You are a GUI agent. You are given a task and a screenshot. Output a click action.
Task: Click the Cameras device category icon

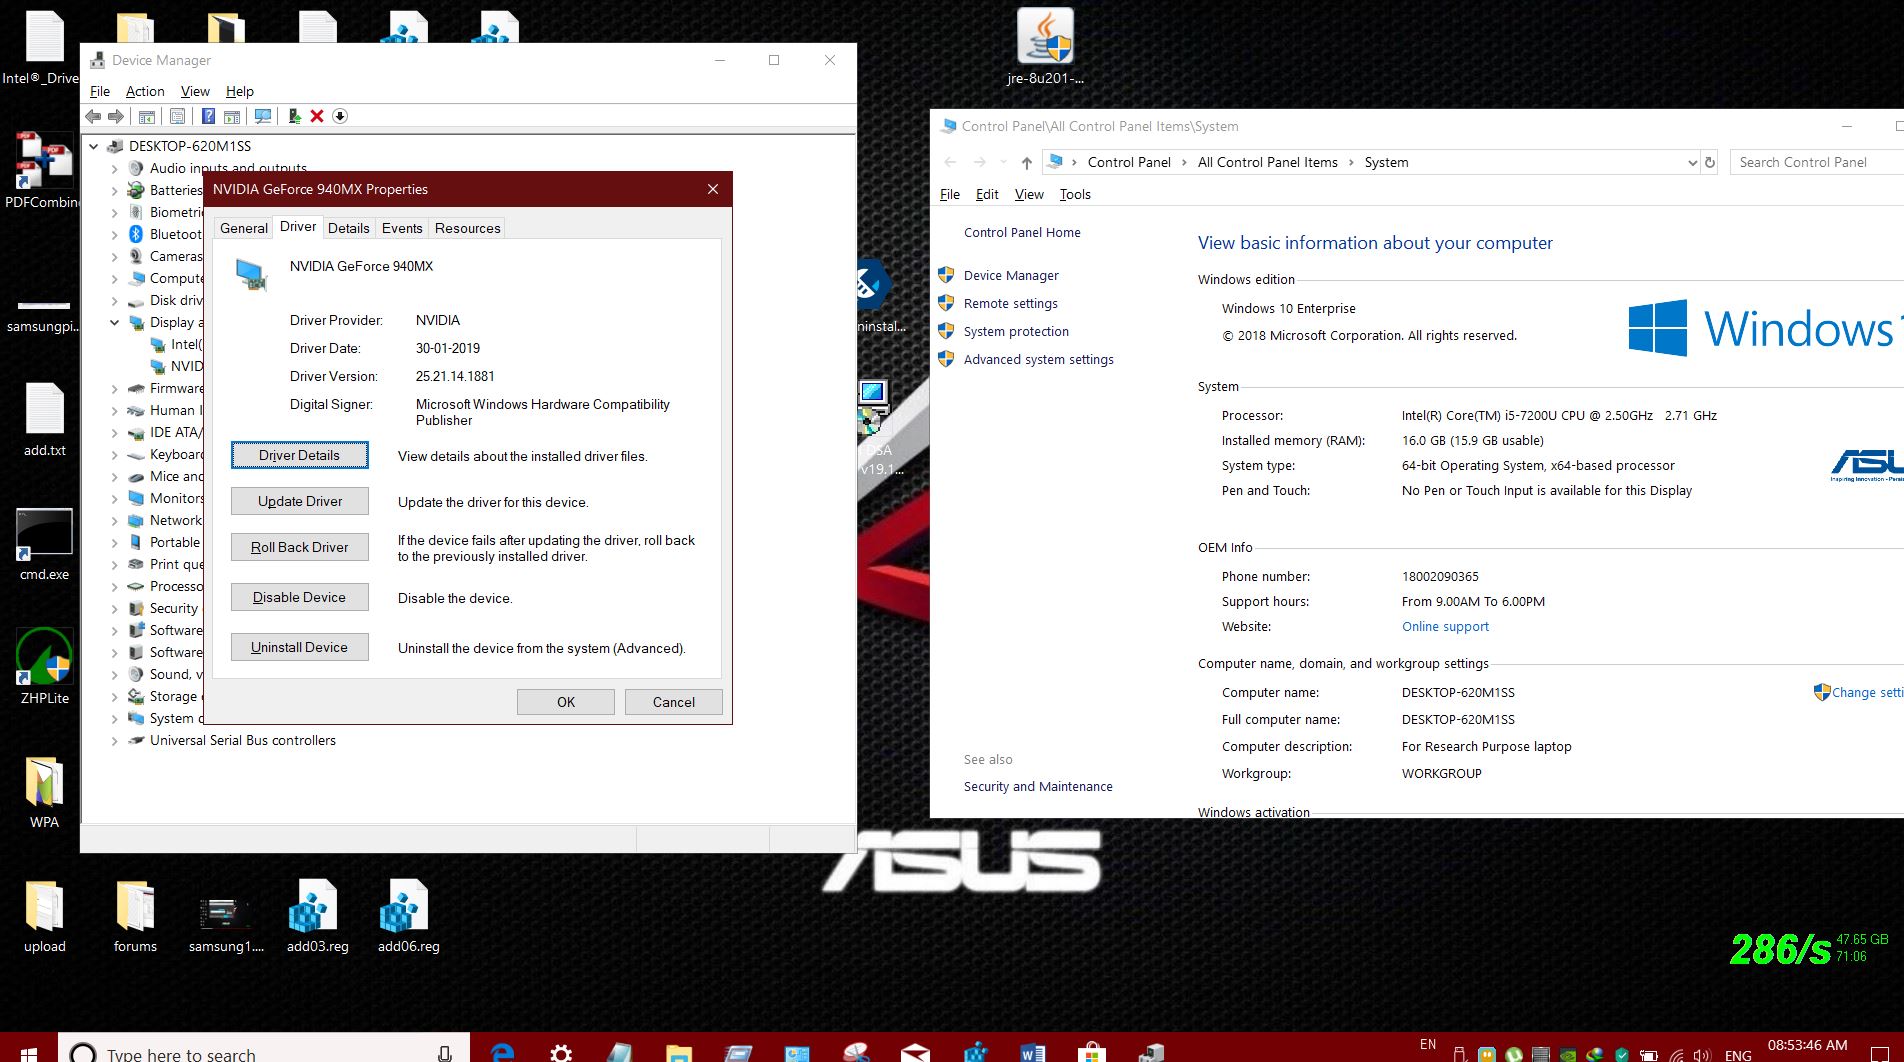pyautogui.click(x=136, y=256)
